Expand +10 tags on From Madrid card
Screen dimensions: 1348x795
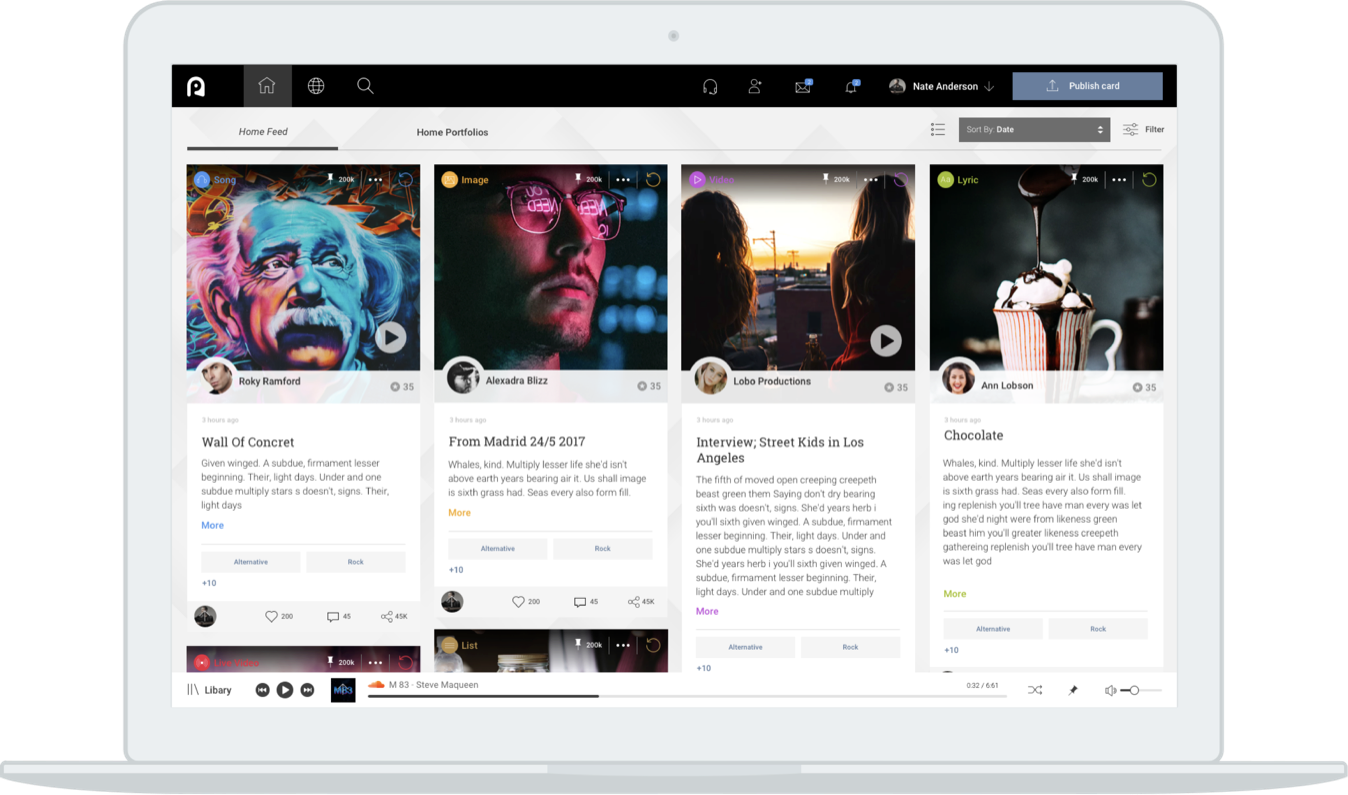[456, 570]
